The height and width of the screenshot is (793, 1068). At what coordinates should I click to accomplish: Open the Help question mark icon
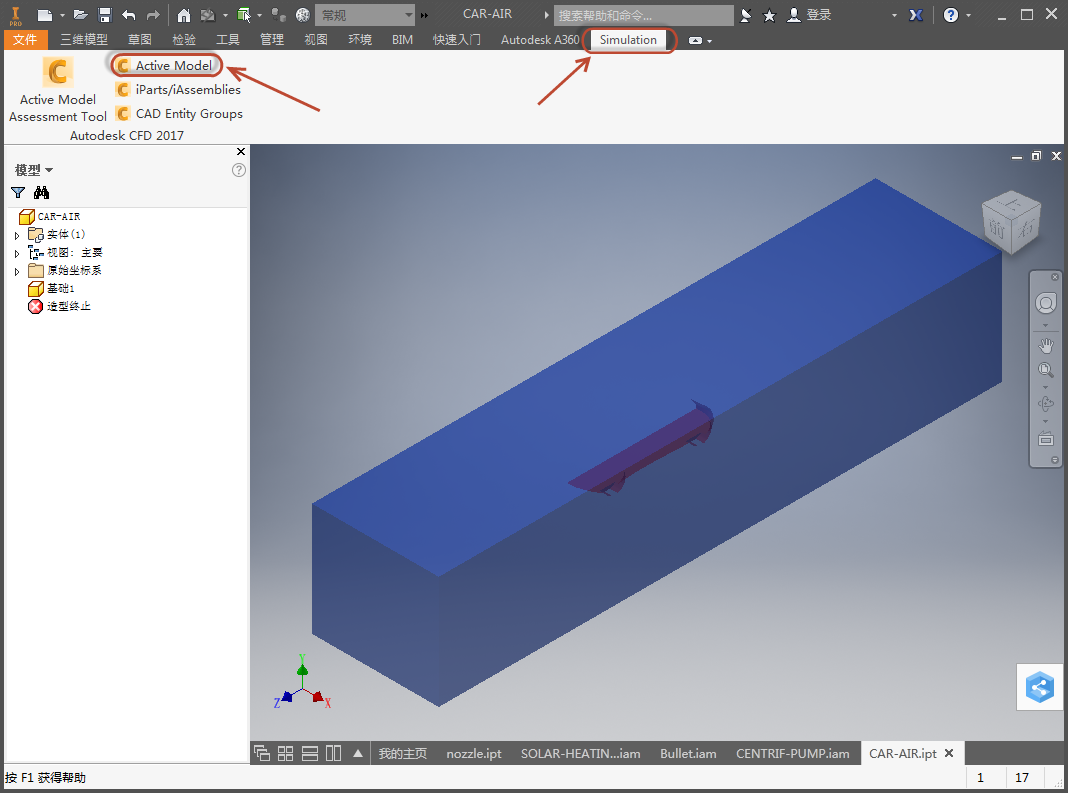point(951,15)
